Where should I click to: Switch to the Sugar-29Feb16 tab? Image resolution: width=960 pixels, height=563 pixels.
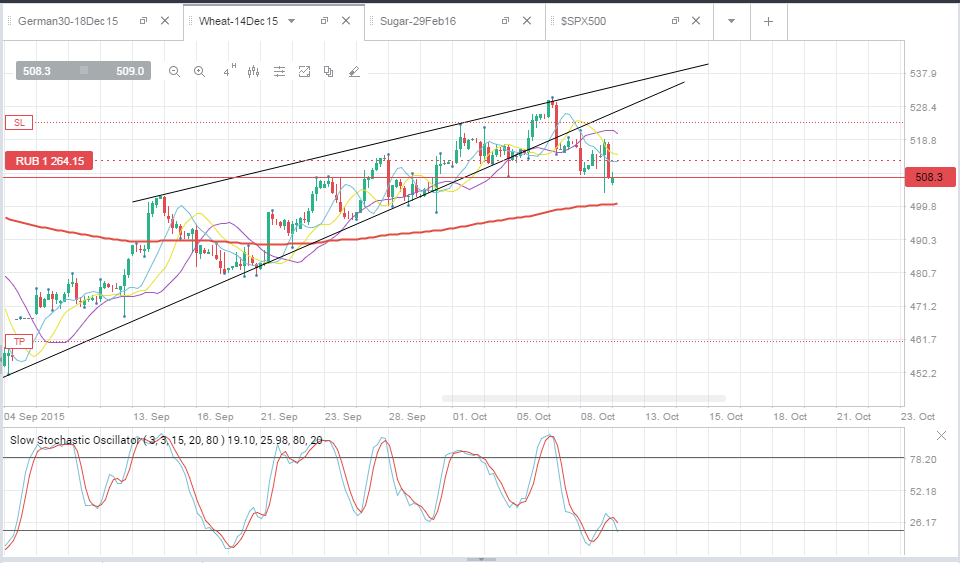point(418,21)
